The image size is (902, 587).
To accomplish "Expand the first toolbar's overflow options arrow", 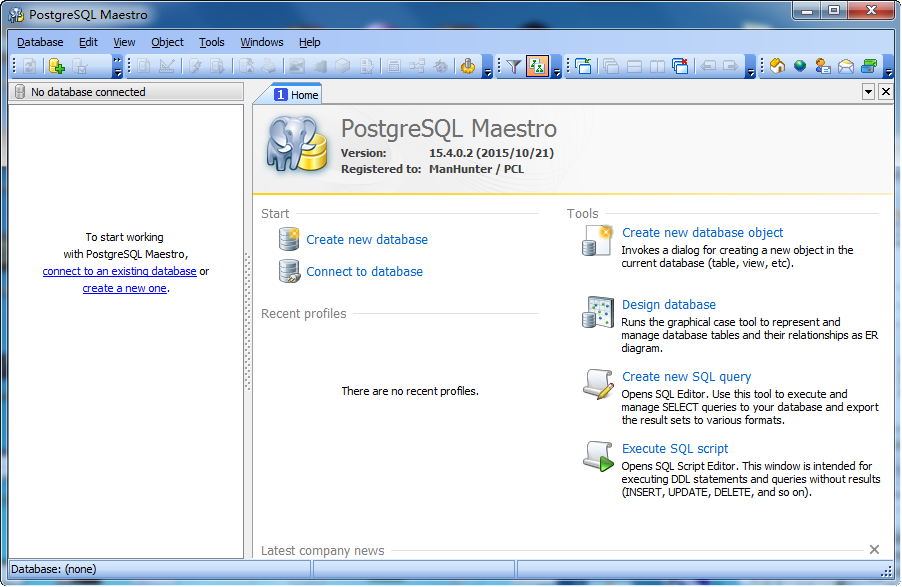I will [x=117, y=66].
